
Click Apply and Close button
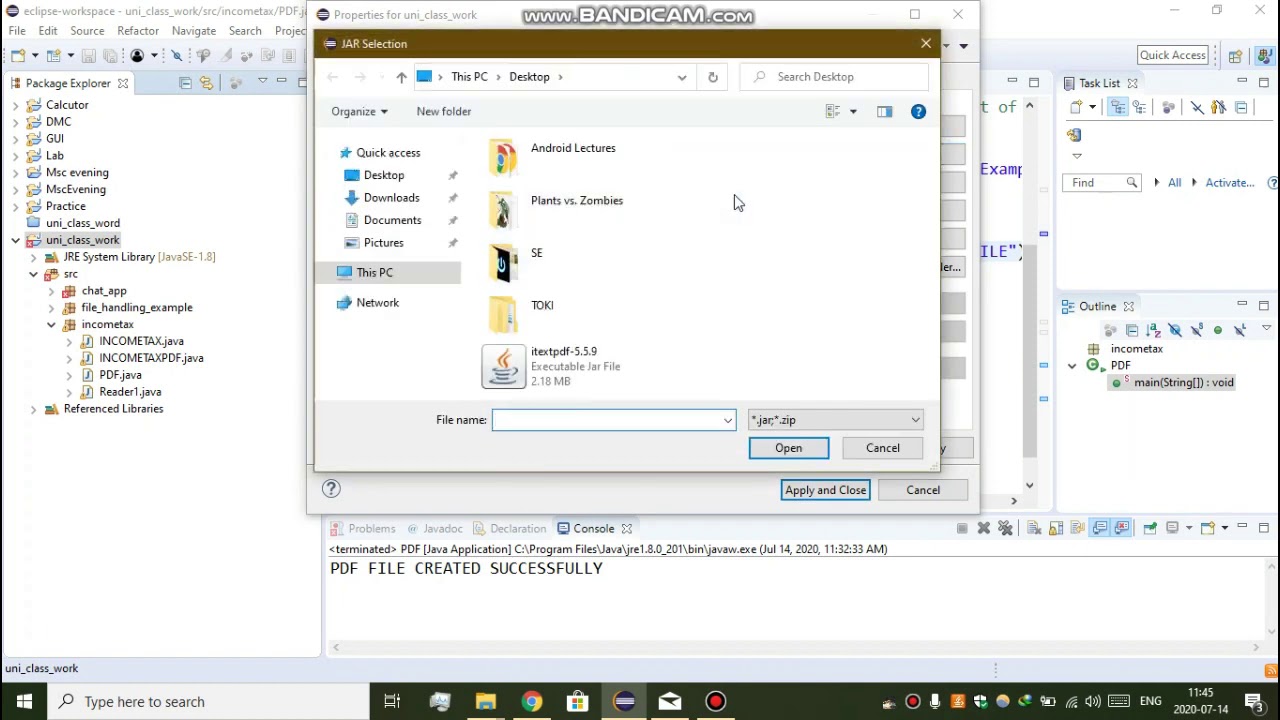pos(825,490)
